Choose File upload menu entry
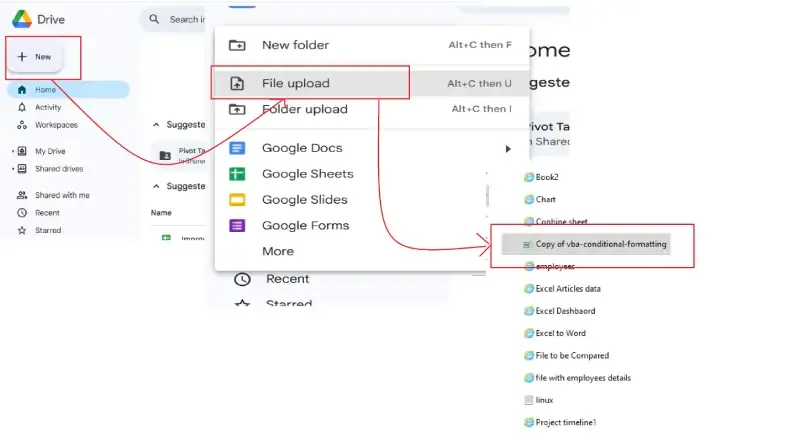The width and height of the screenshot is (800, 436). coord(295,83)
